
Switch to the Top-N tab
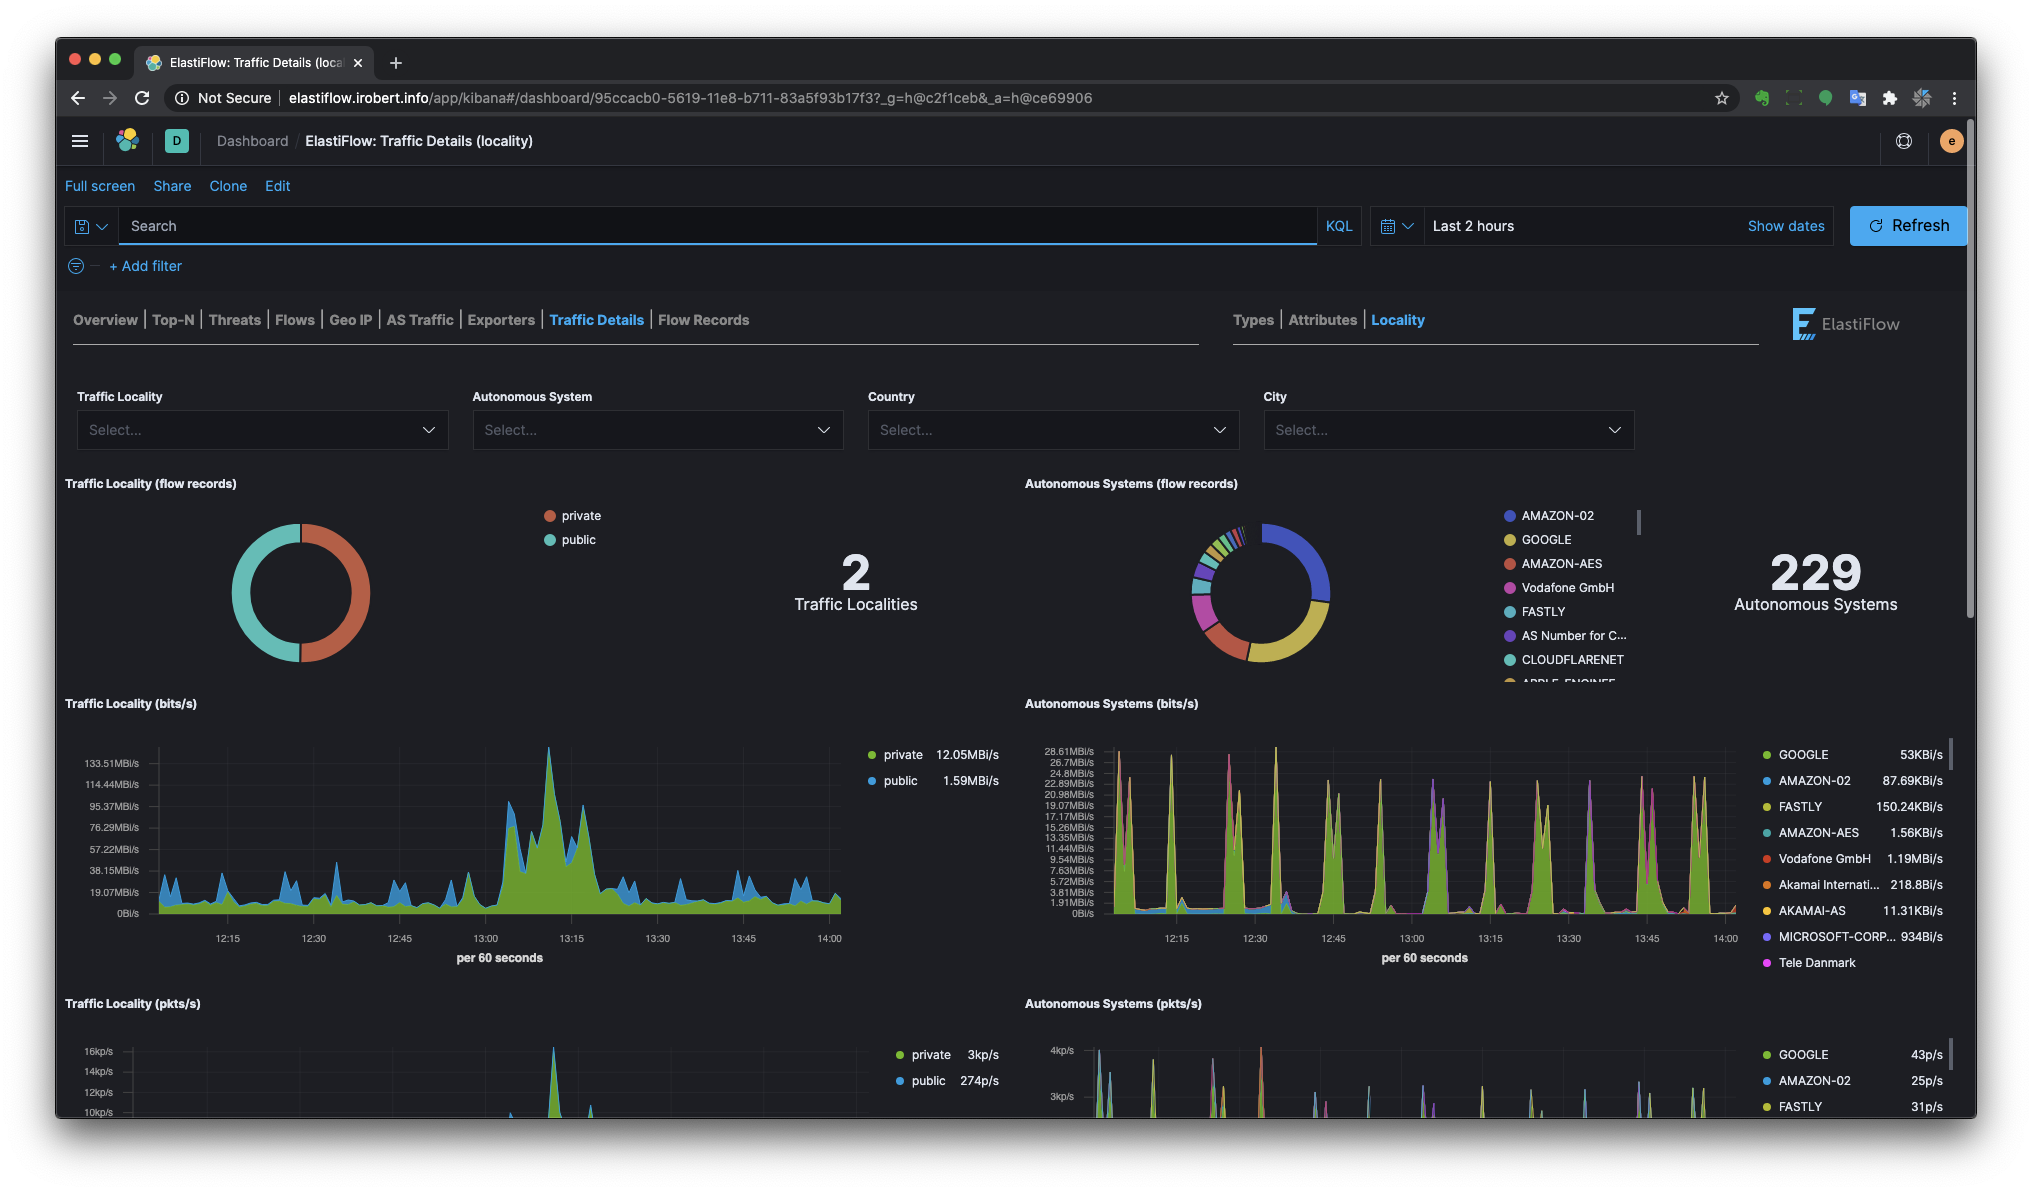(173, 320)
